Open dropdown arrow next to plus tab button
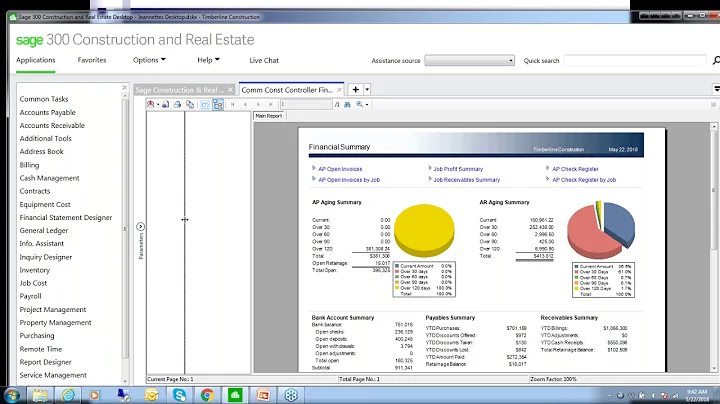The width and height of the screenshot is (720, 404). pyautogui.click(x=367, y=90)
